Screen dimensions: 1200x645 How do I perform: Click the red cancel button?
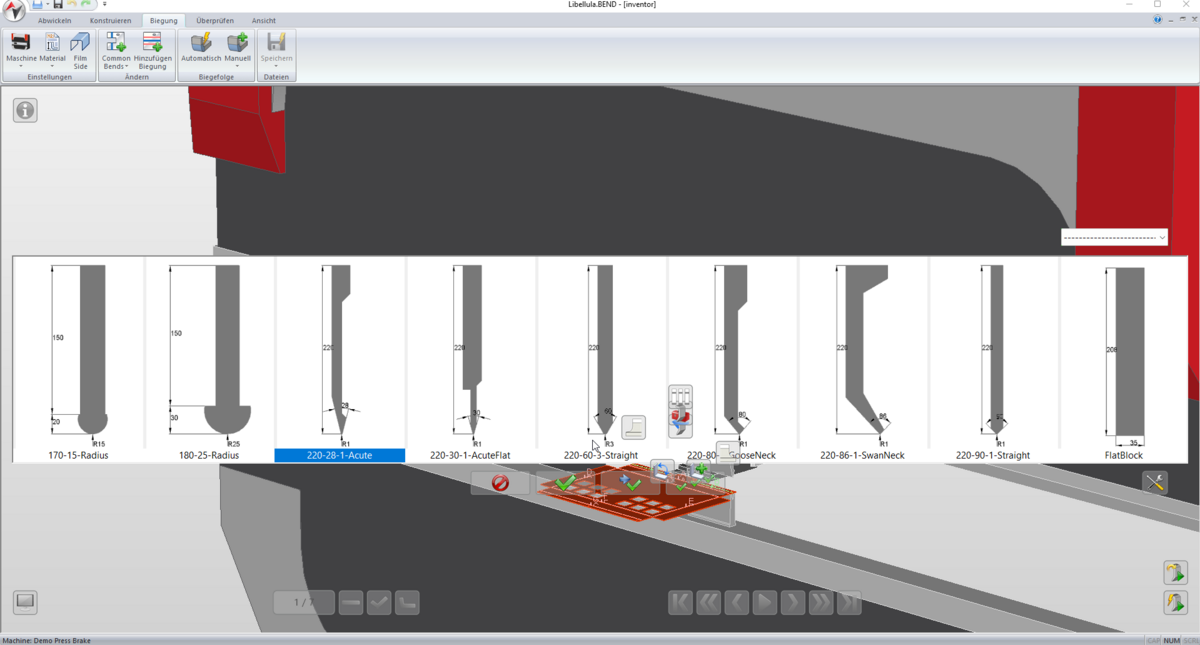(500, 483)
